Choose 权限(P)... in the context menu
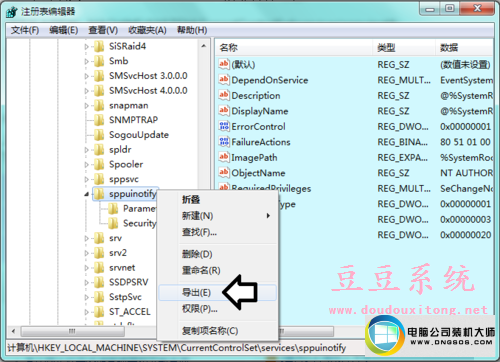500x362 pixels. 217,309
